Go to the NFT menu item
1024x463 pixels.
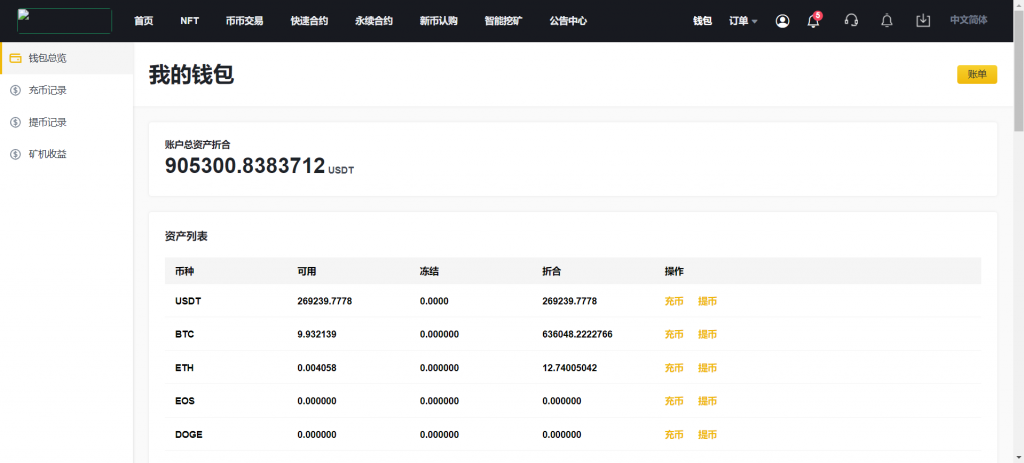[189, 21]
